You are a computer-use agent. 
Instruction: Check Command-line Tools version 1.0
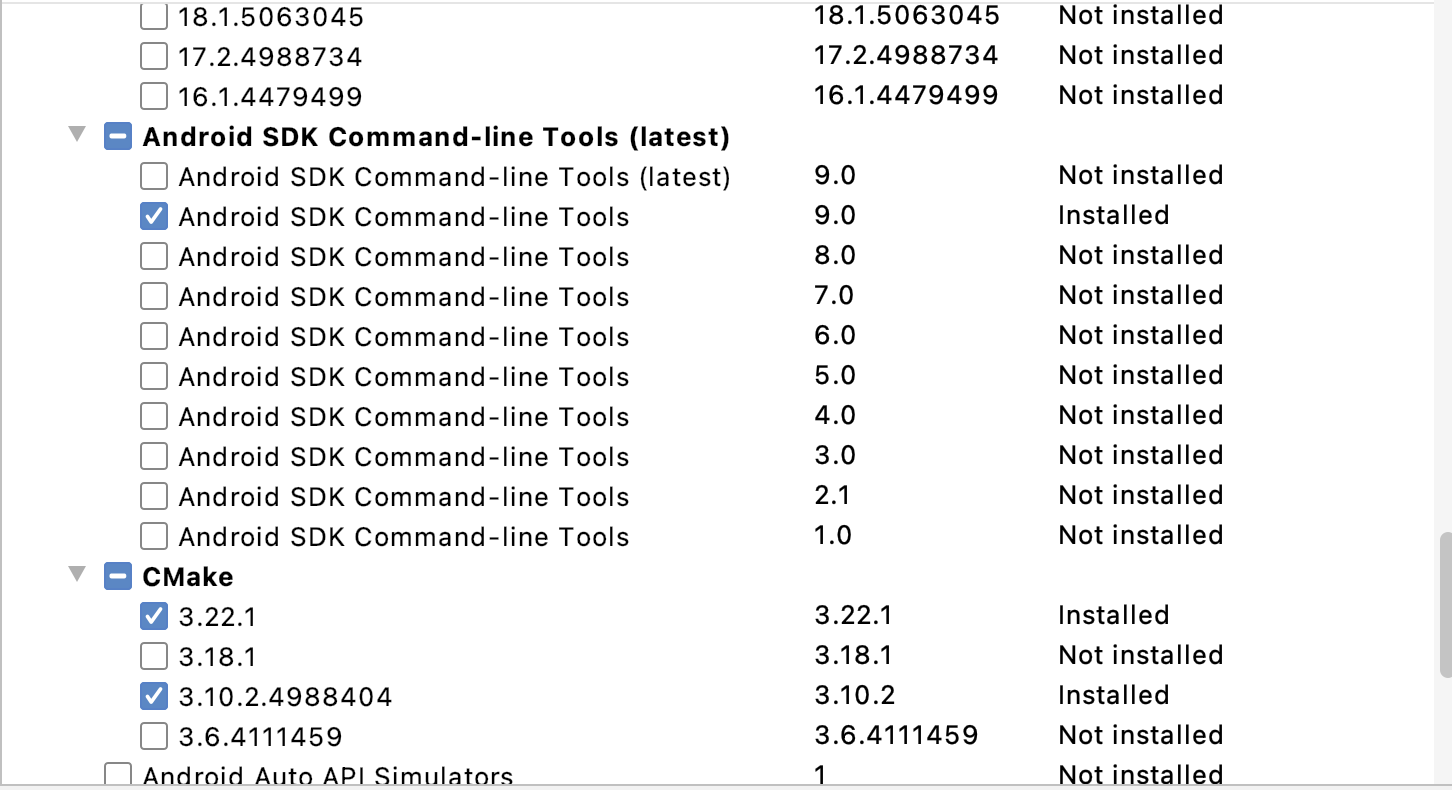pyautogui.click(x=154, y=536)
